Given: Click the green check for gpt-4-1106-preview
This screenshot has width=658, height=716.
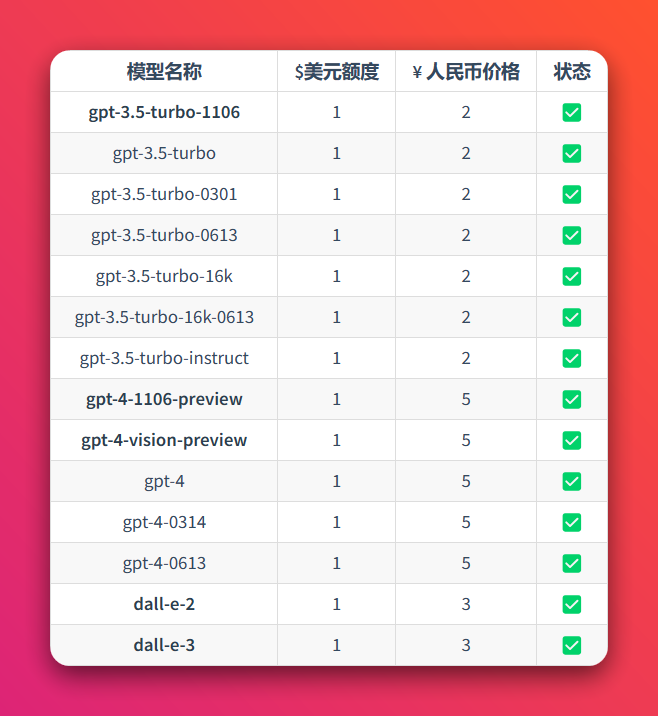Looking at the screenshot, I should tap(572, 400).
